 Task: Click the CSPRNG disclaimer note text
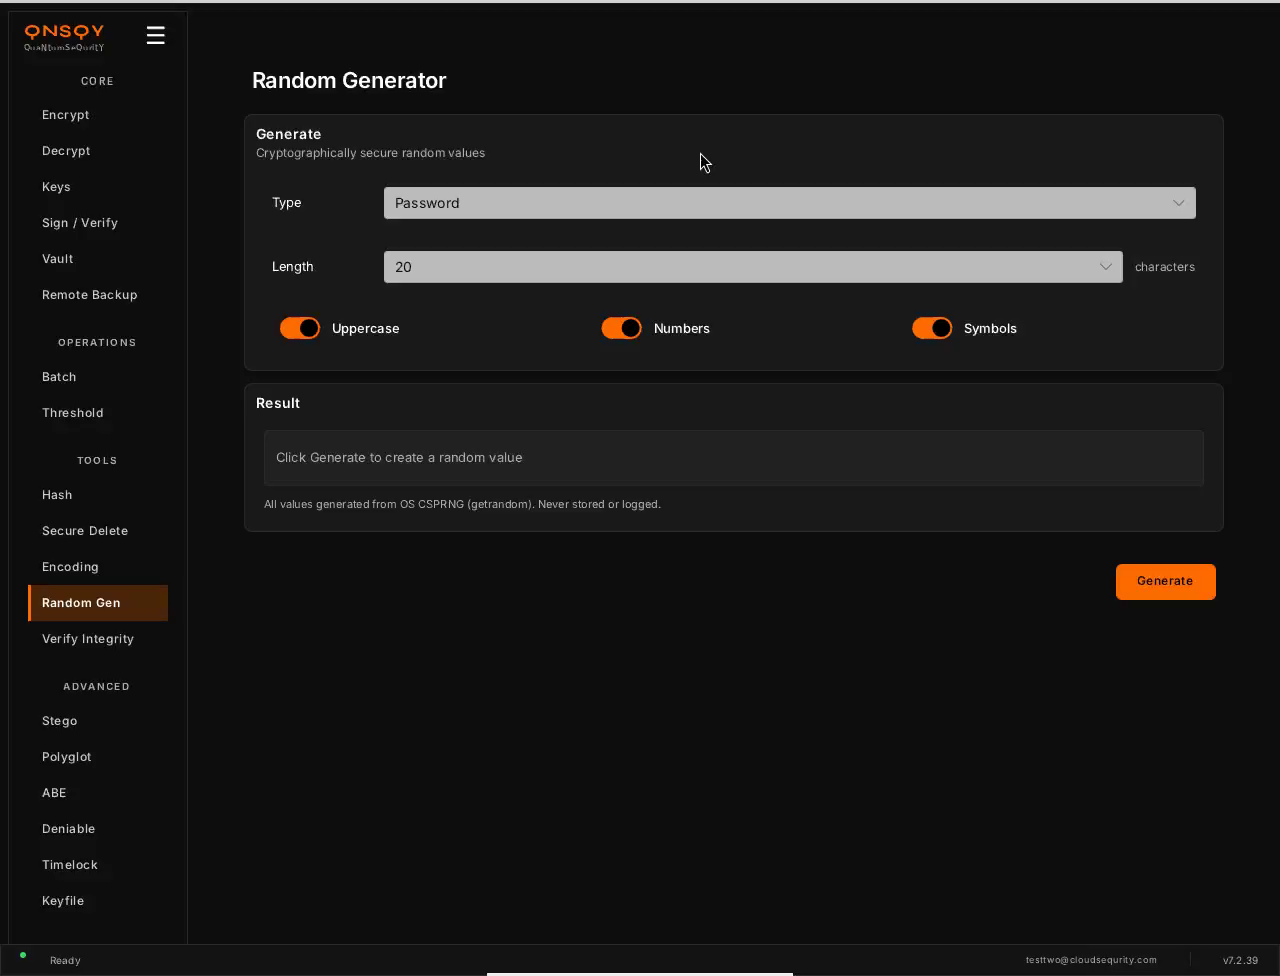pyautogui.click(x=462, y=504)
